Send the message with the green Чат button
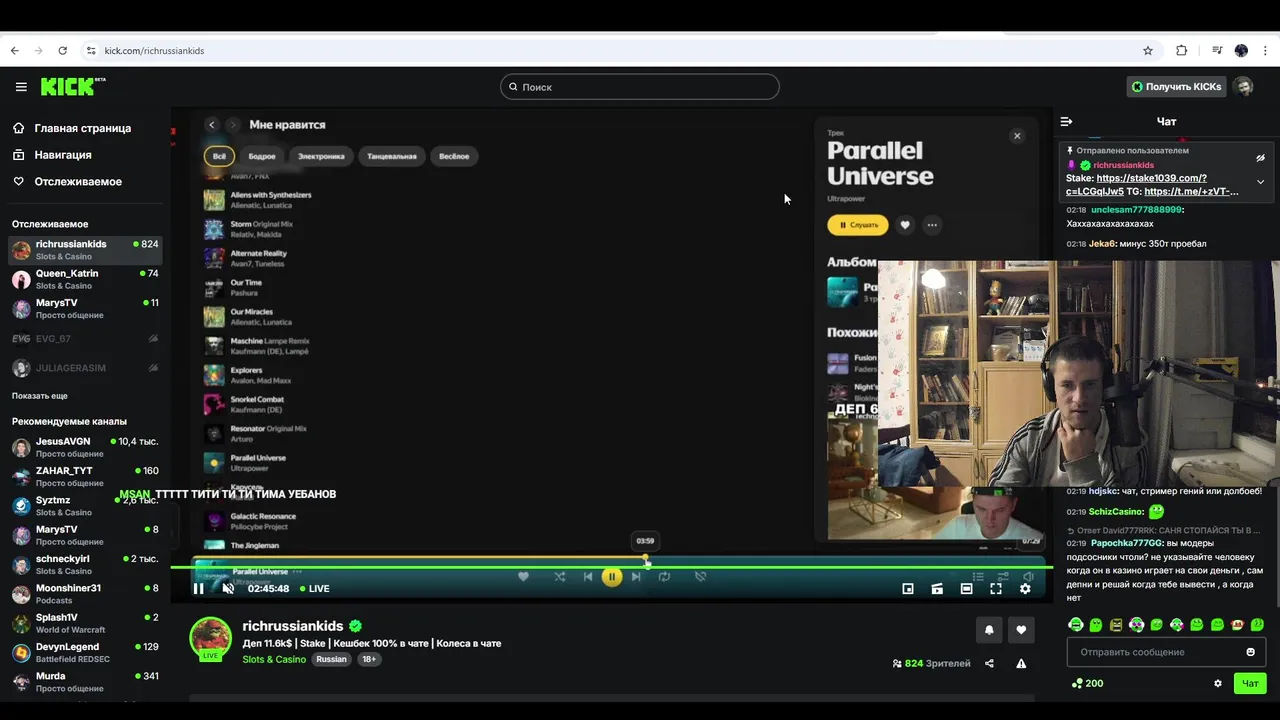The image size is (1280, 720). (1250, 684)
